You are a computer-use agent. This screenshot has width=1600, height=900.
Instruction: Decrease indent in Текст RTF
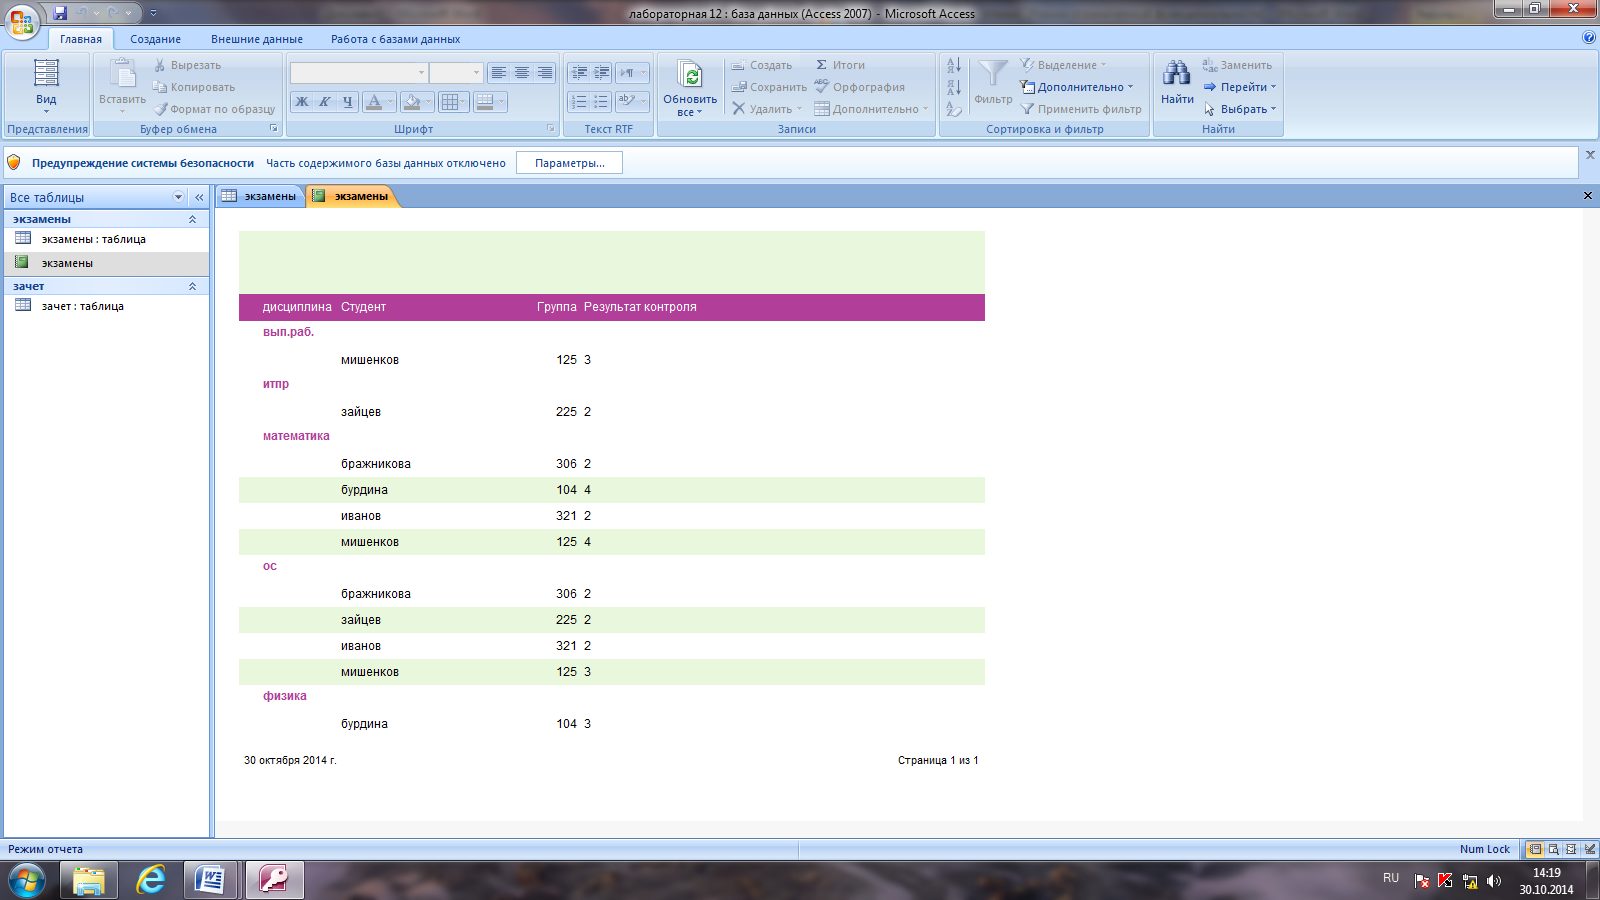click(x=578, y=73)
